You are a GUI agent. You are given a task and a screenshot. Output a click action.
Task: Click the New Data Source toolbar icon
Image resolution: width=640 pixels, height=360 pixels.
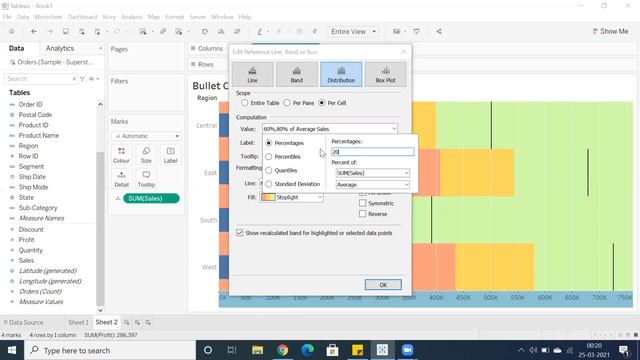pos(82,31)
